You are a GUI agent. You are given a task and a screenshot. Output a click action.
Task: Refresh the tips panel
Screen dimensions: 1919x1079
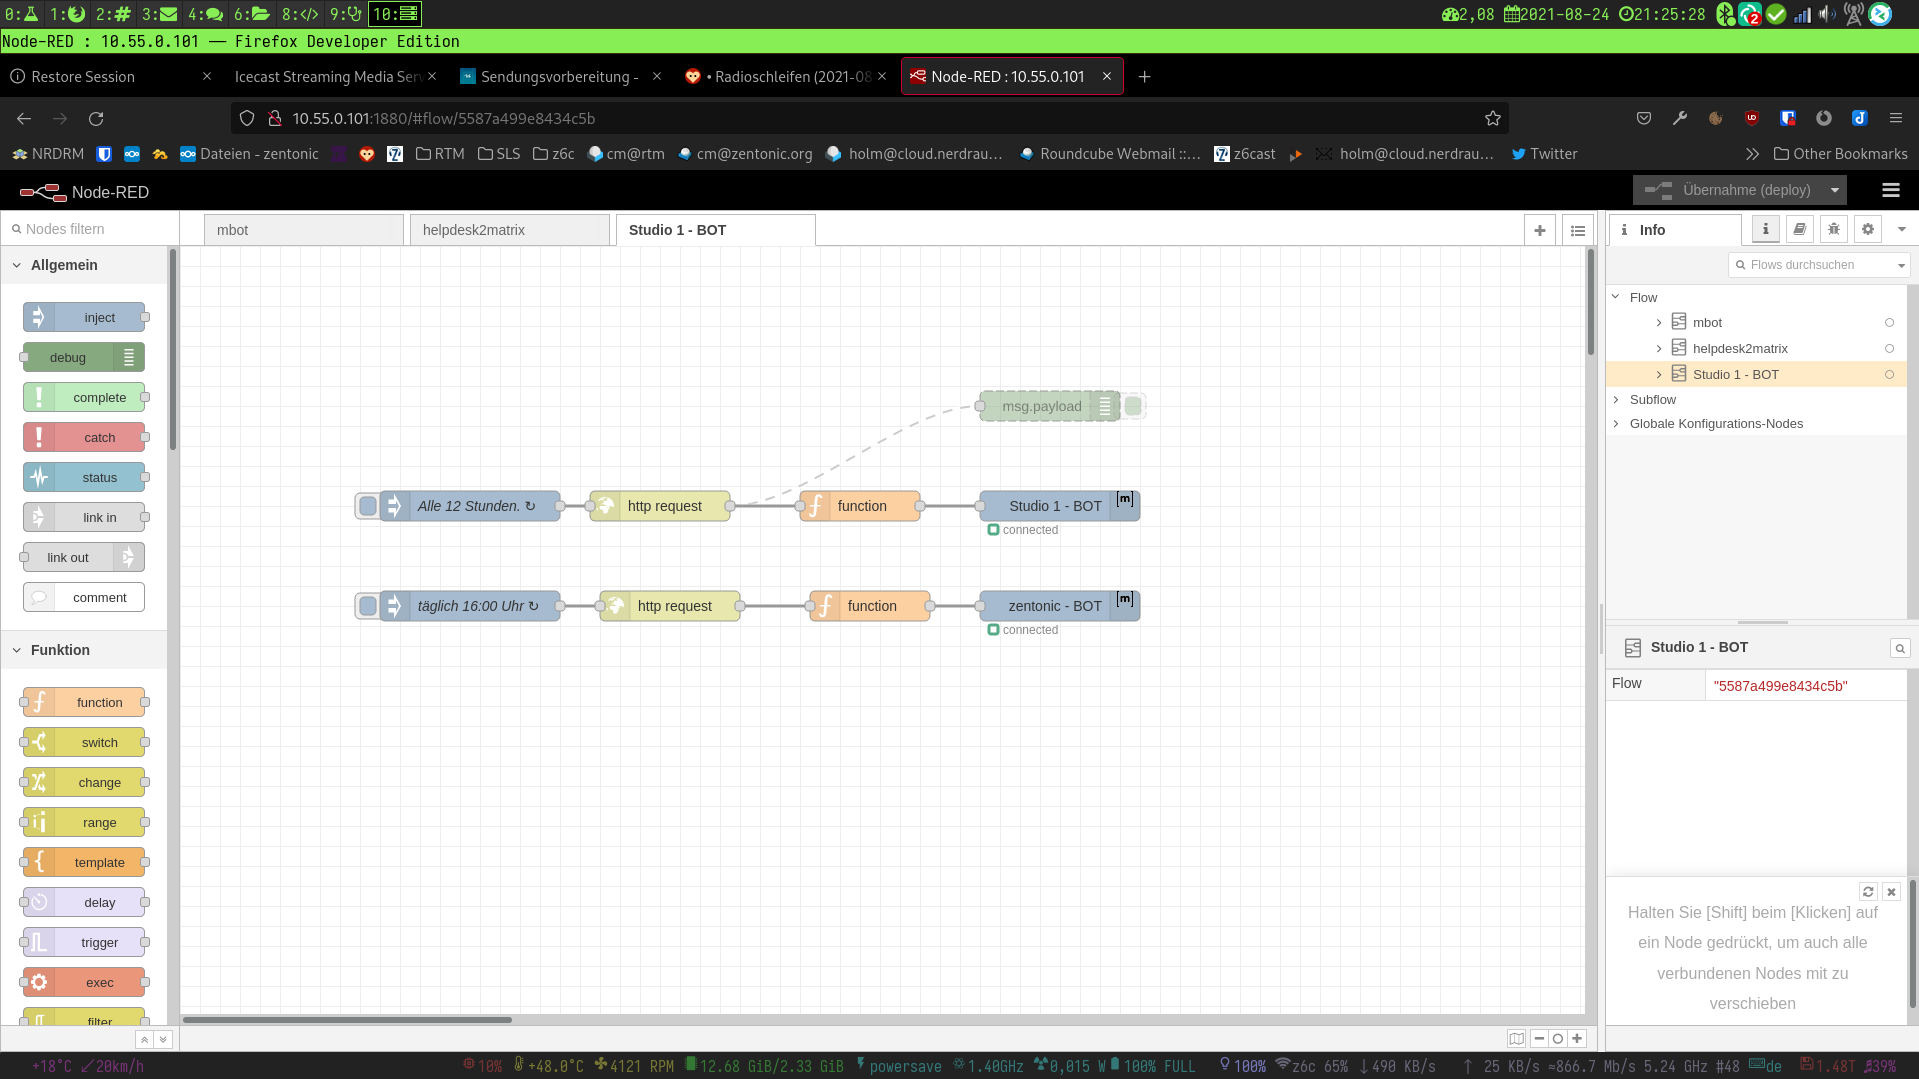coord(1868,891)
